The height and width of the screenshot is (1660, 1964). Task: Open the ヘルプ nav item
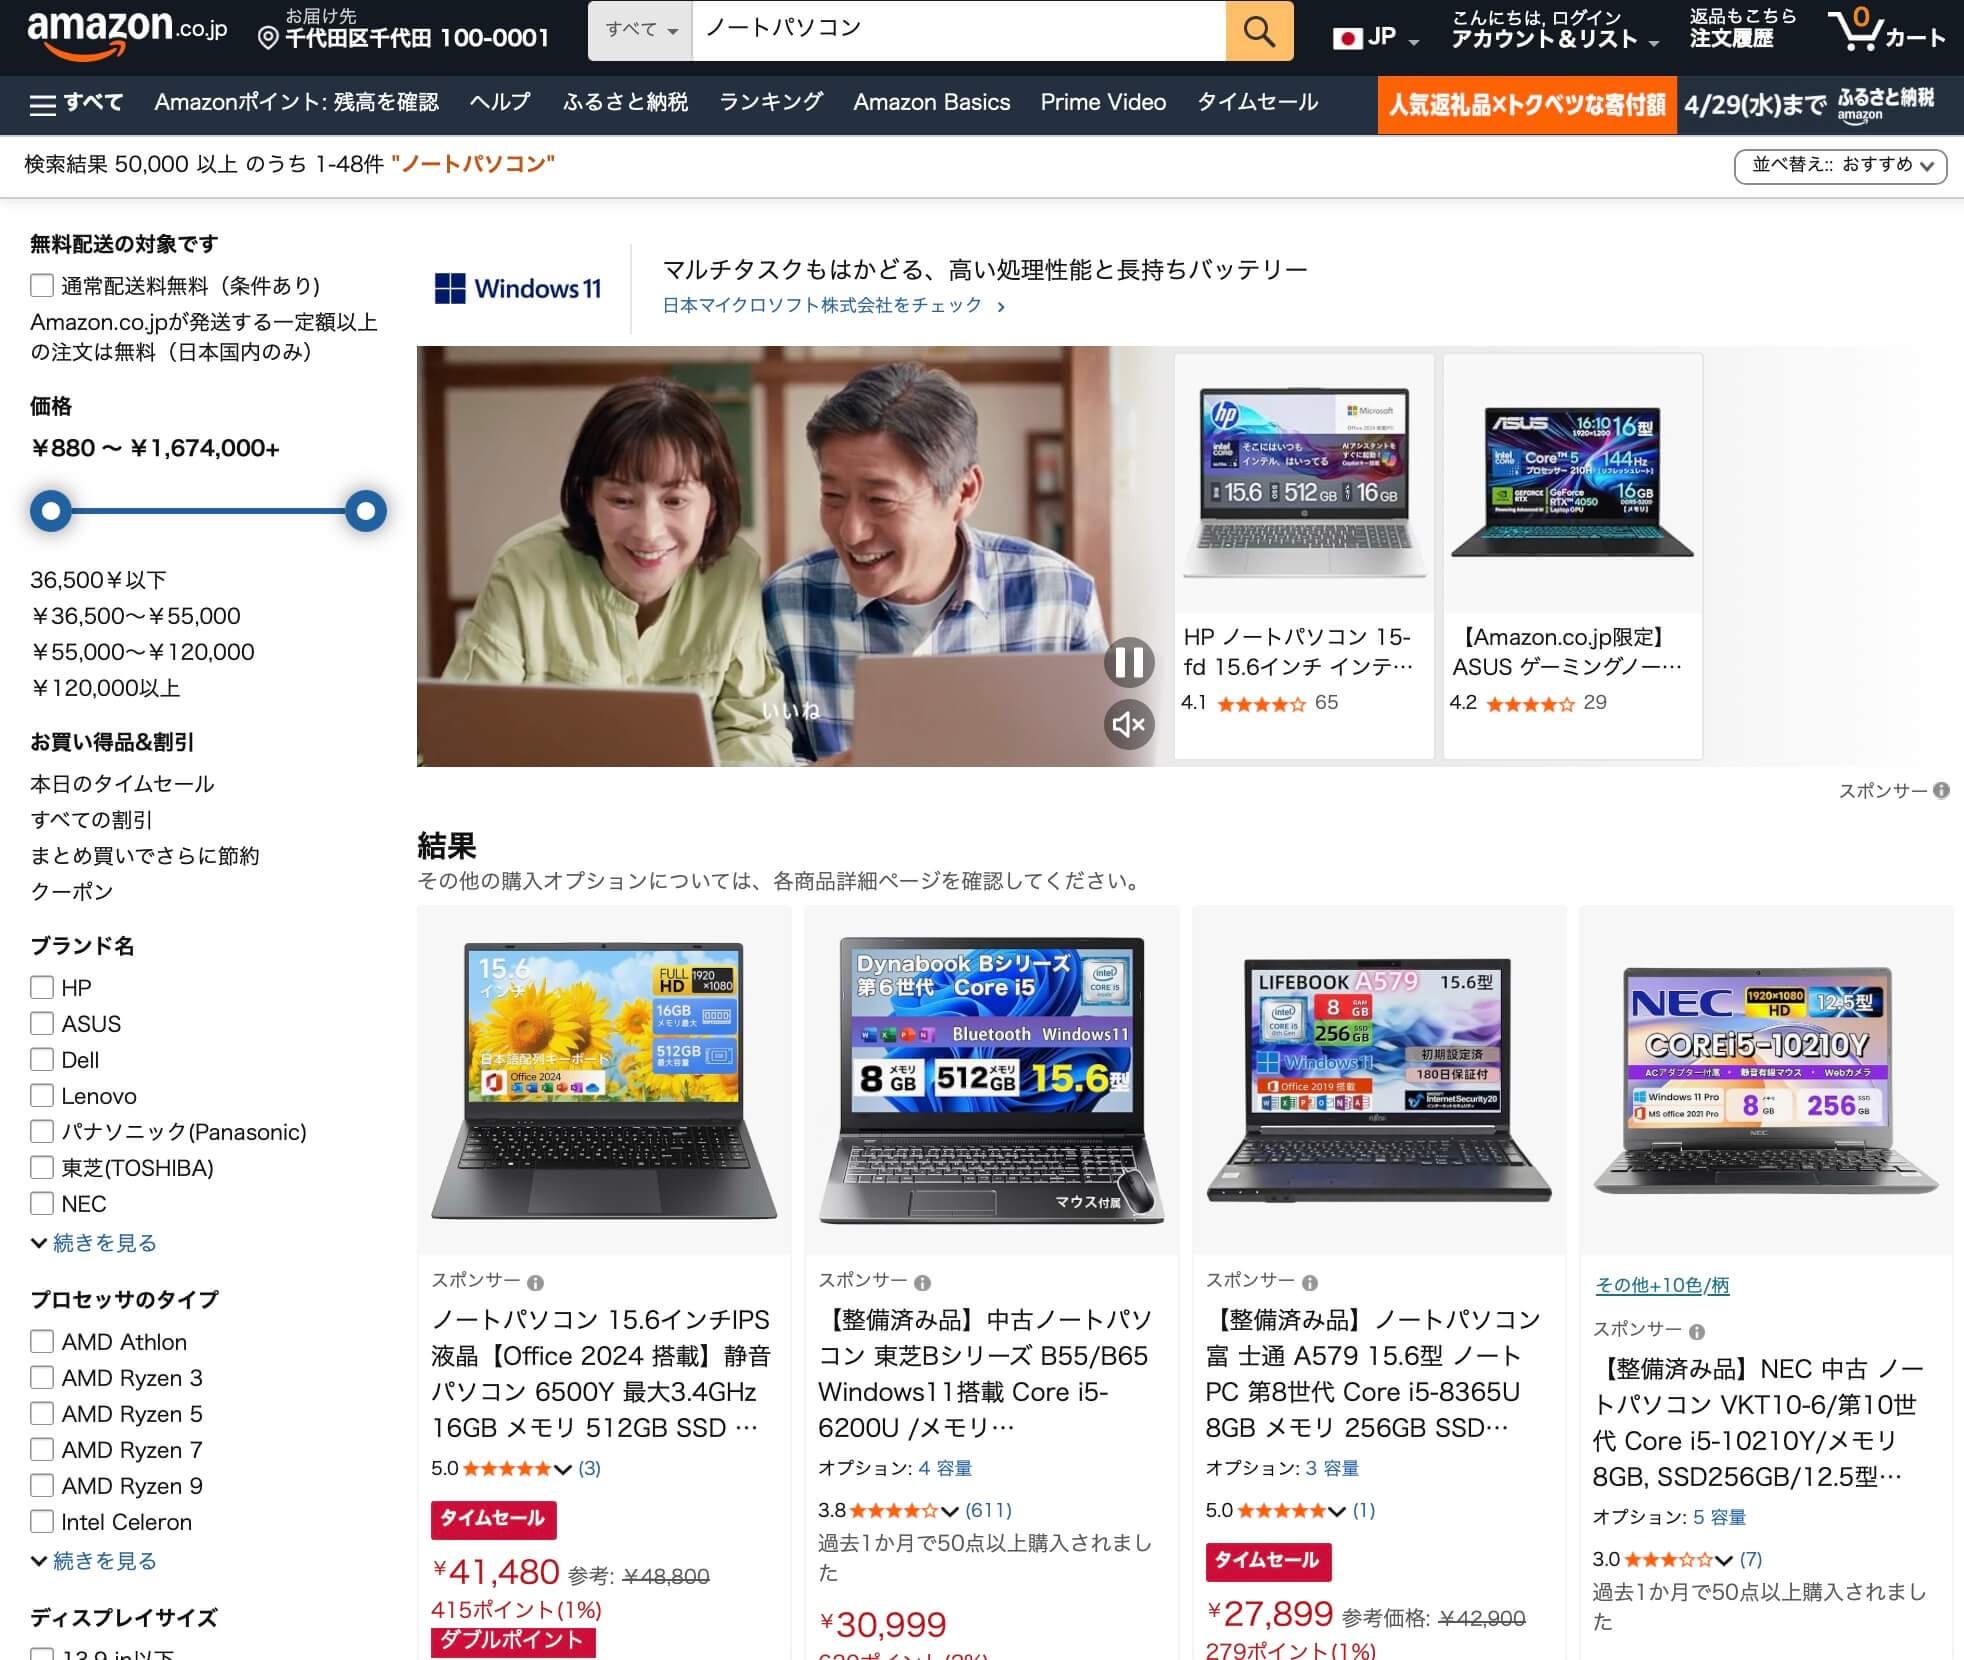(x=500, y=103)
